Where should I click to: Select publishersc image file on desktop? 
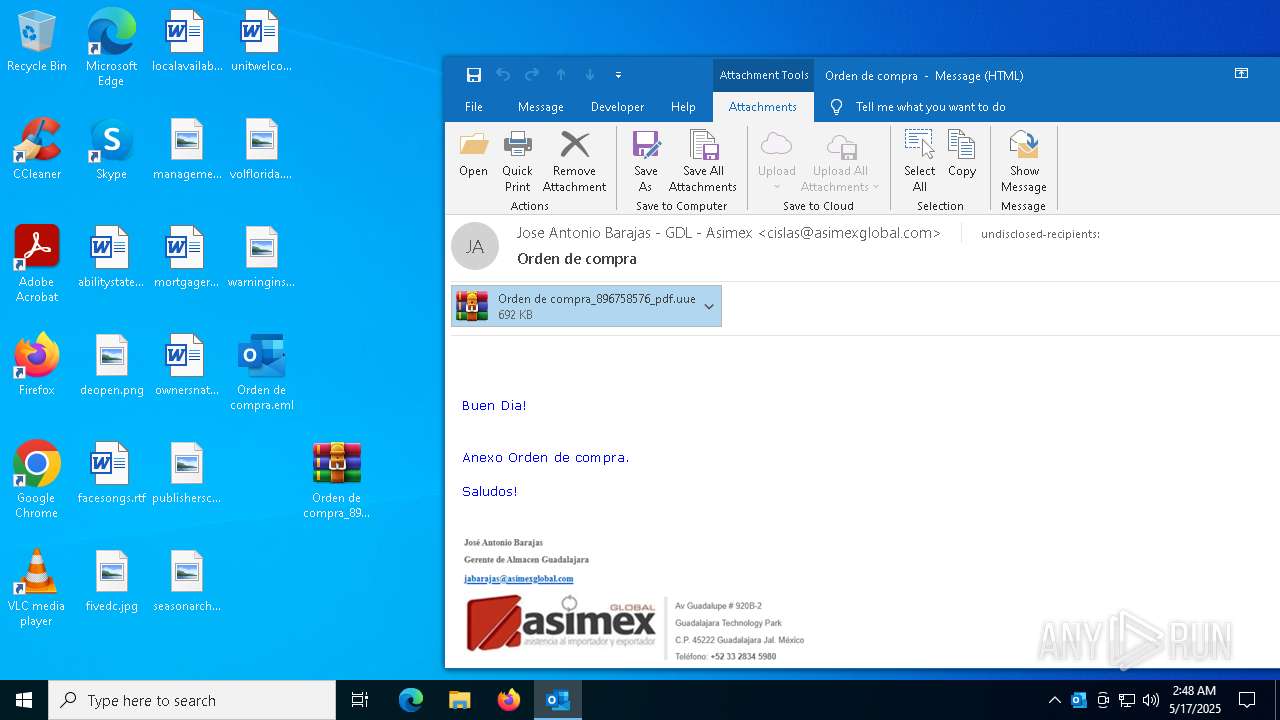186,473
